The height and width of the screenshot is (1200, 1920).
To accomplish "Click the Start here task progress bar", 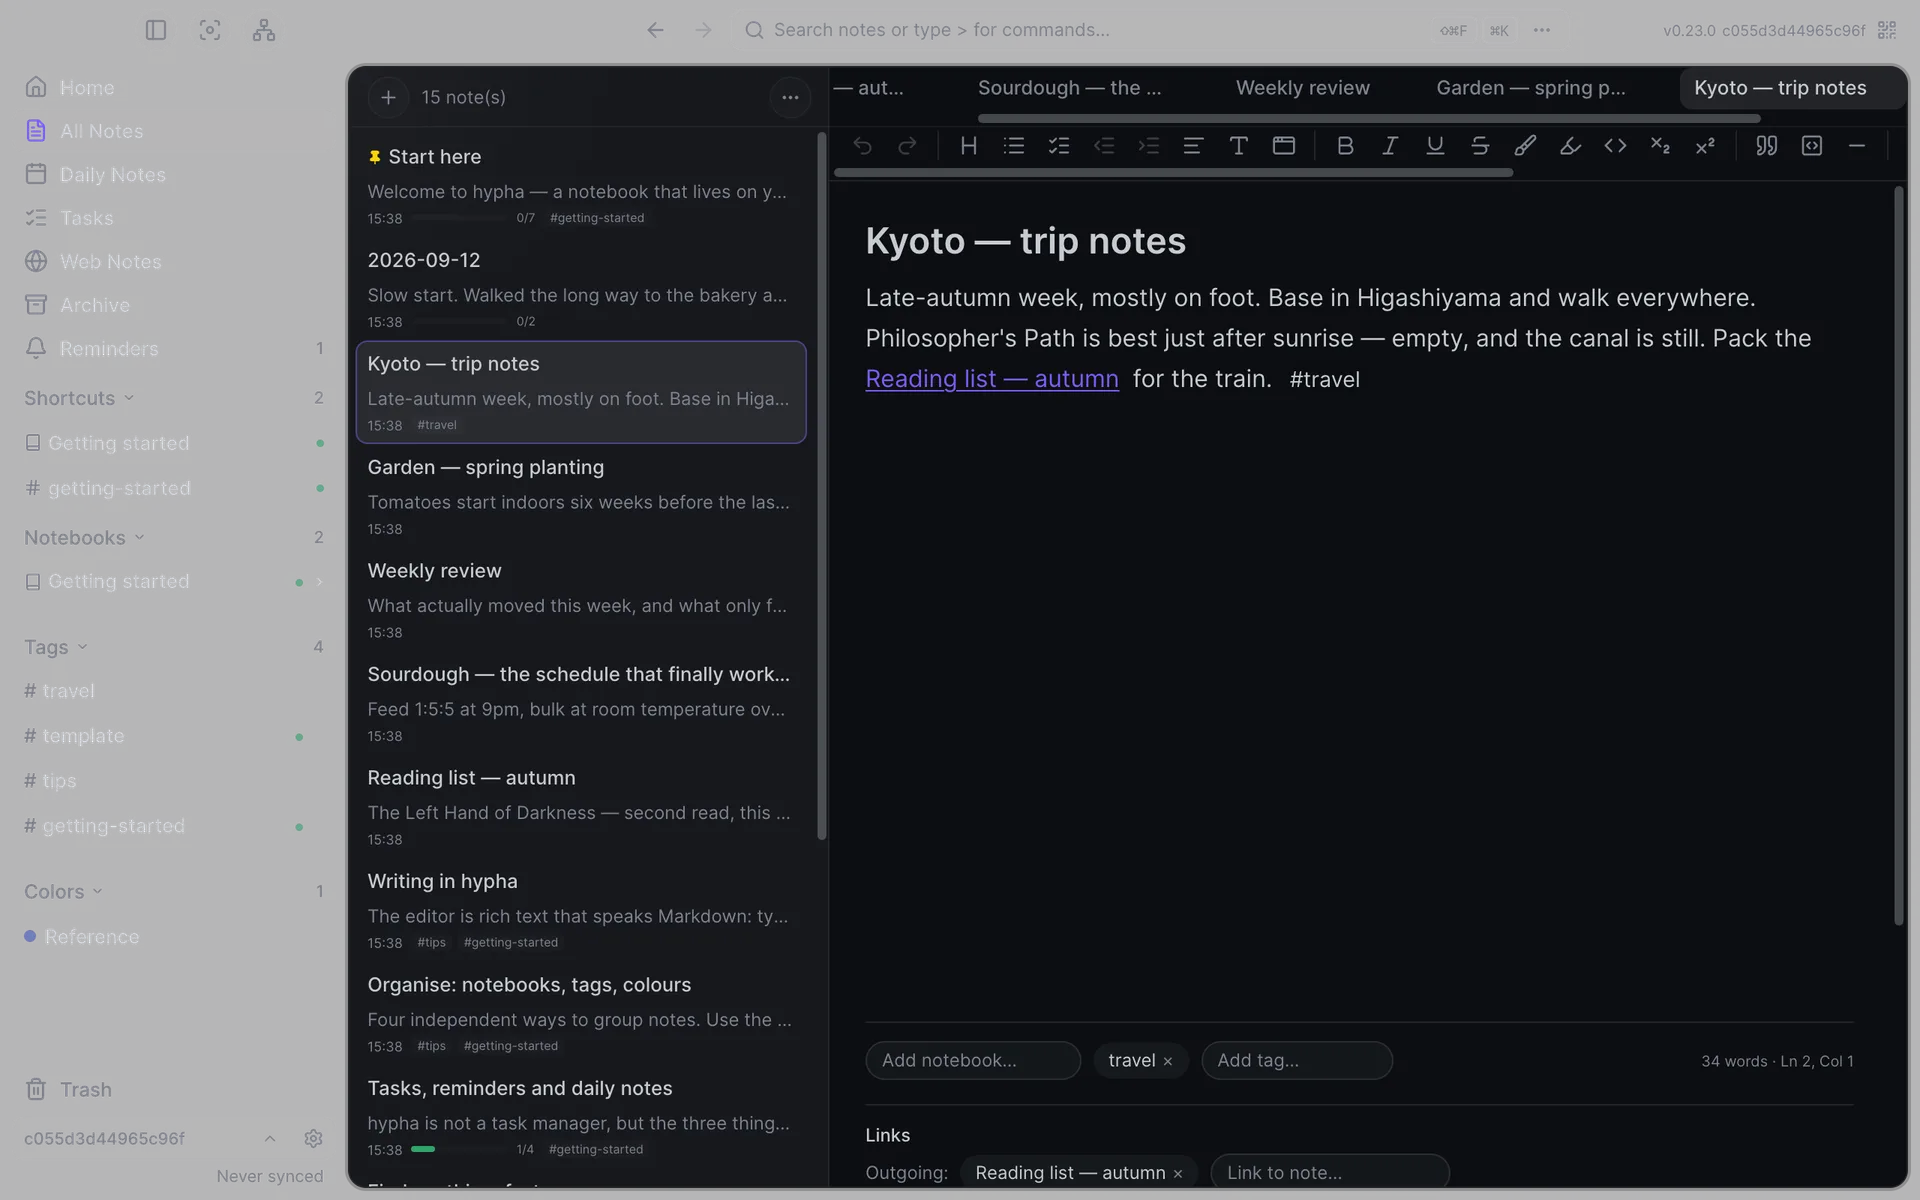I will tap(459, 218).
